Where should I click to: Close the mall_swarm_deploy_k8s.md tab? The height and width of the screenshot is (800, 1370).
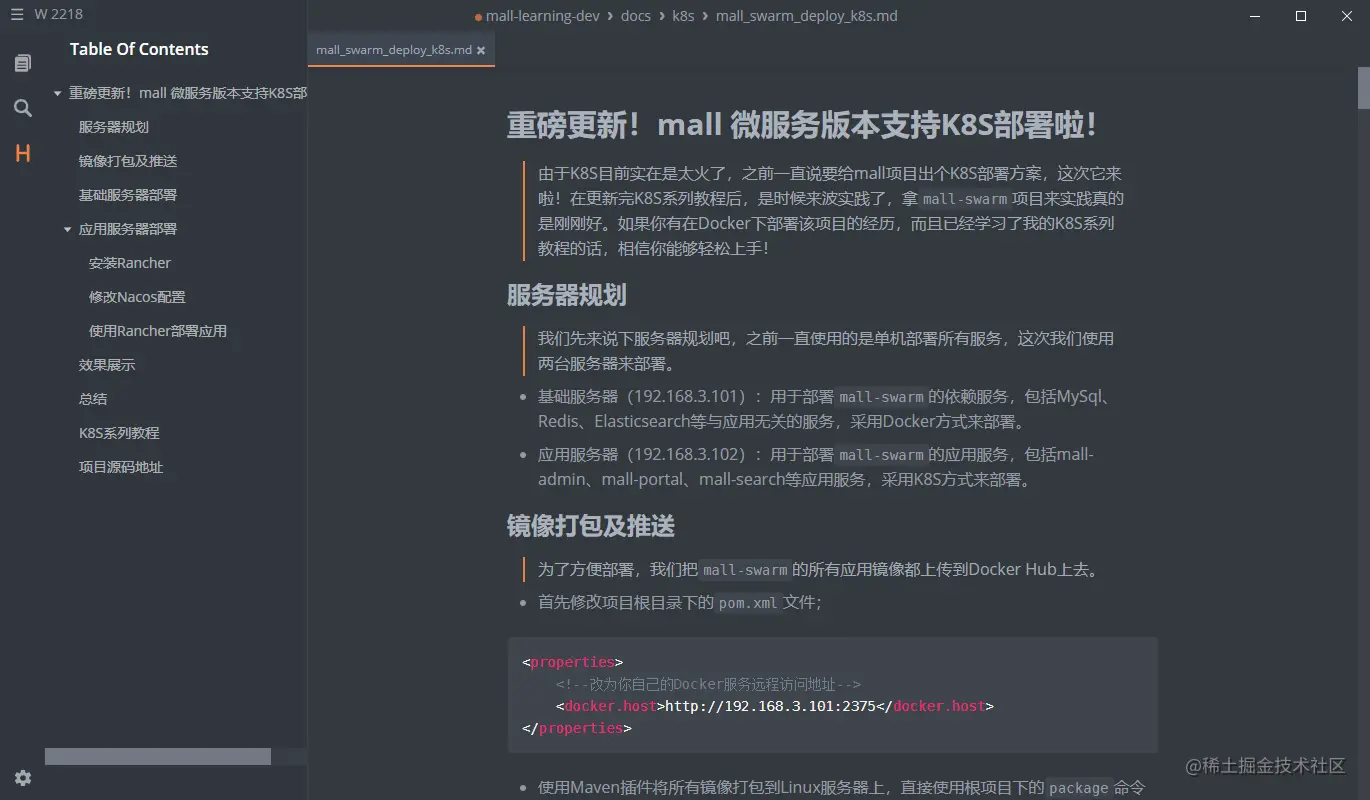click(481, 50)
